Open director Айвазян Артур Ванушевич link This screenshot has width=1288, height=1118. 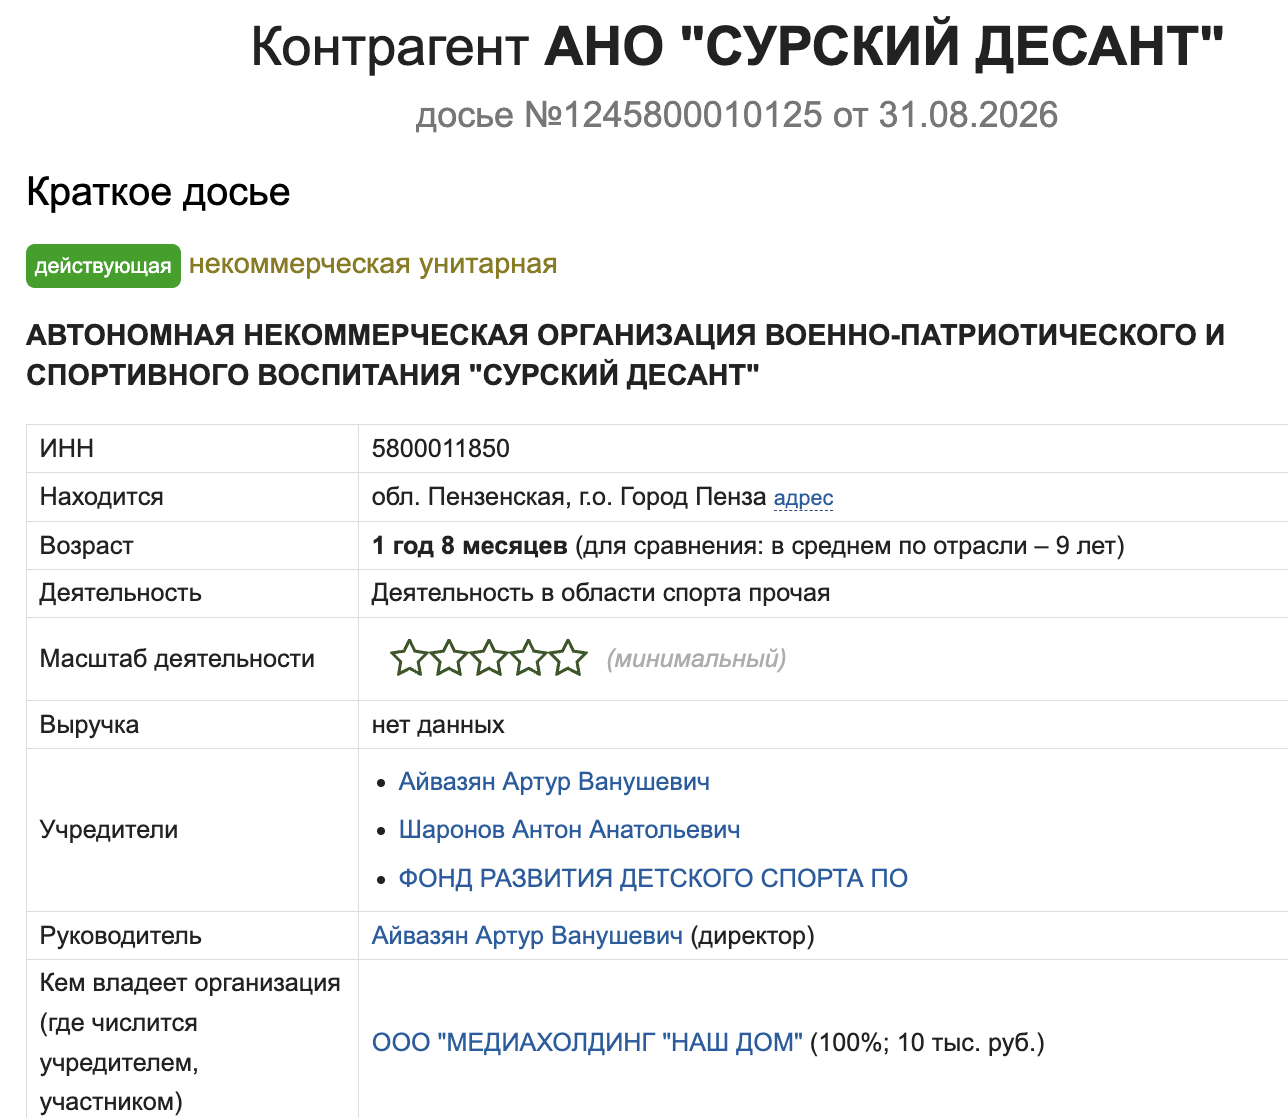[x=527, y=936]
